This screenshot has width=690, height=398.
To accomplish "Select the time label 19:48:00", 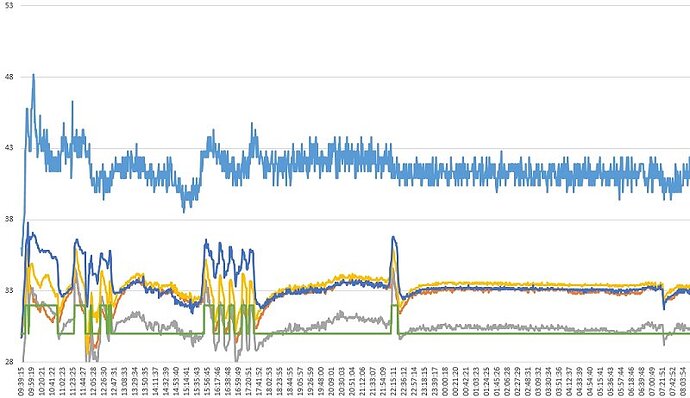I will tap(321, 382).
